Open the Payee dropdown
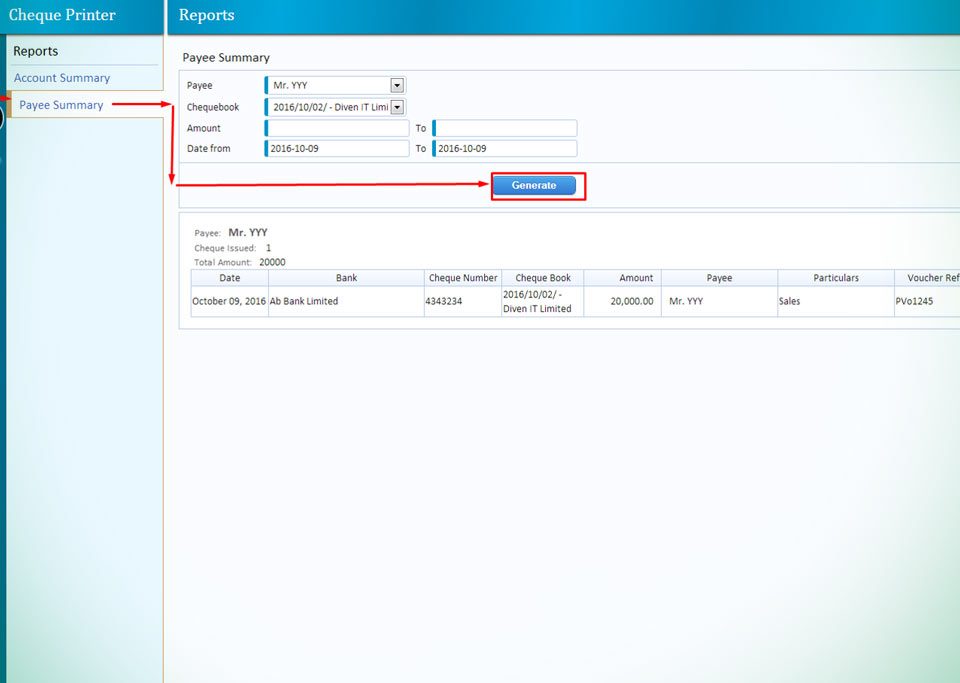 396,85
